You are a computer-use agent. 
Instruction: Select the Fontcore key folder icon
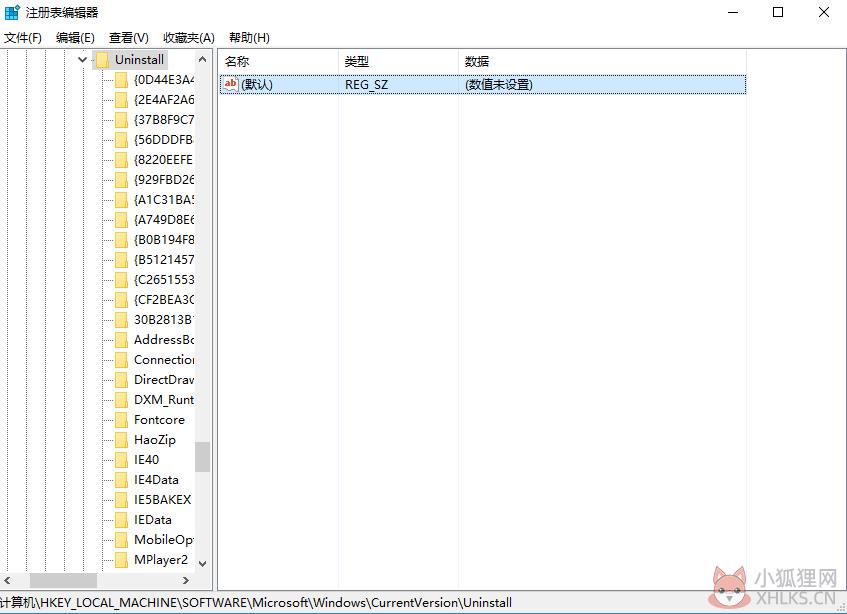[x=122, y=420]
